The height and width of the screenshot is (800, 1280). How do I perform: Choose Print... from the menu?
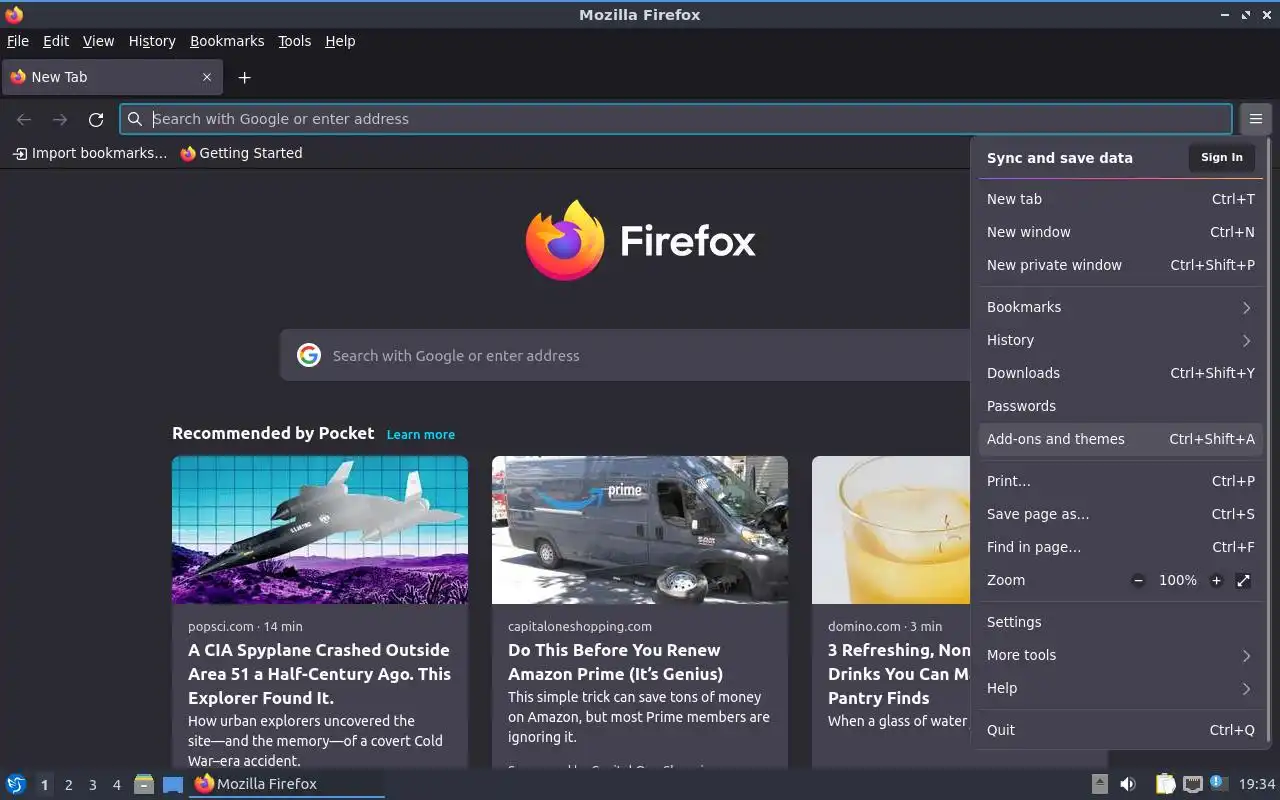[1119, 481]
